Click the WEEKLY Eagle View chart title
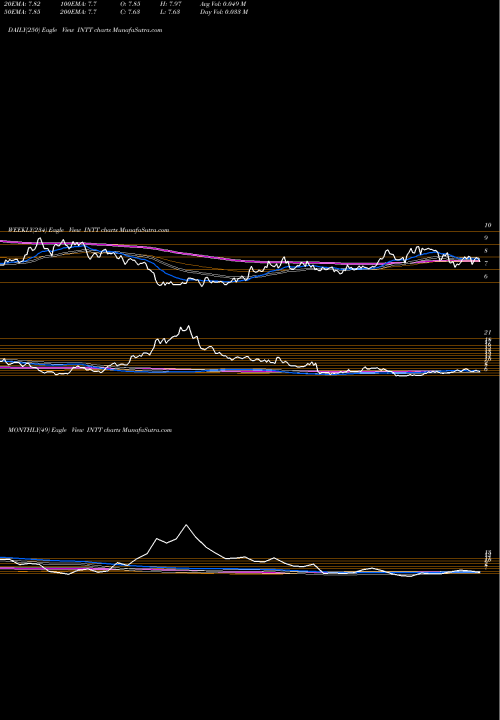Screen dimensions: 500x720 pyautogui.click(x=89, y=230)
